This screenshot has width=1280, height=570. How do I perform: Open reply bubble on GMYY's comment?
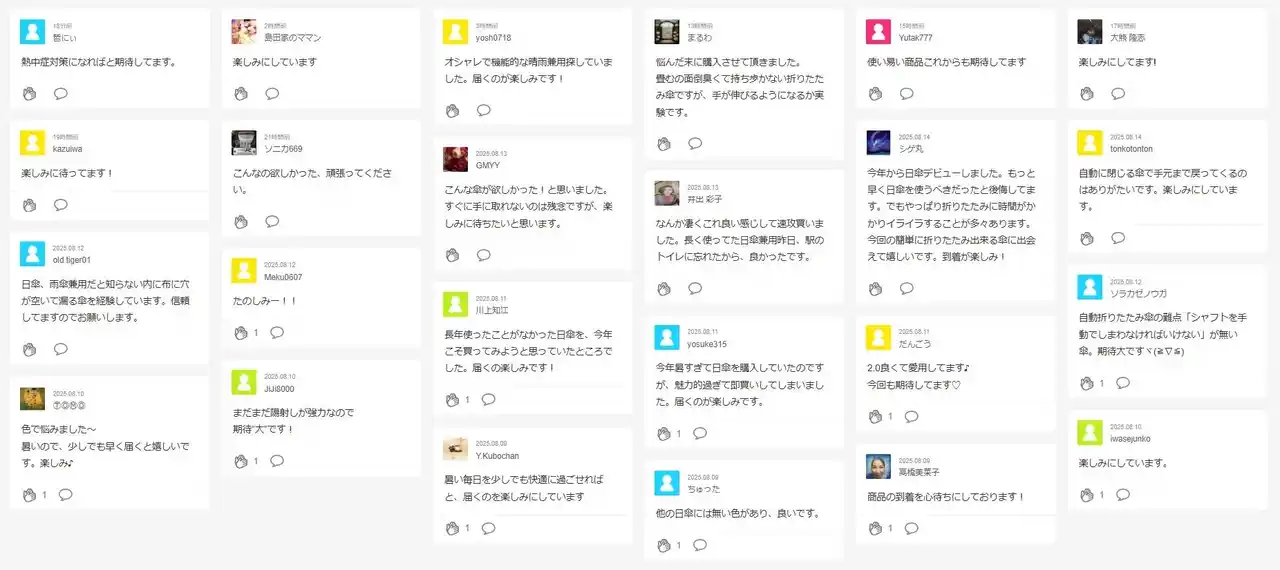(x=483, y=255)
